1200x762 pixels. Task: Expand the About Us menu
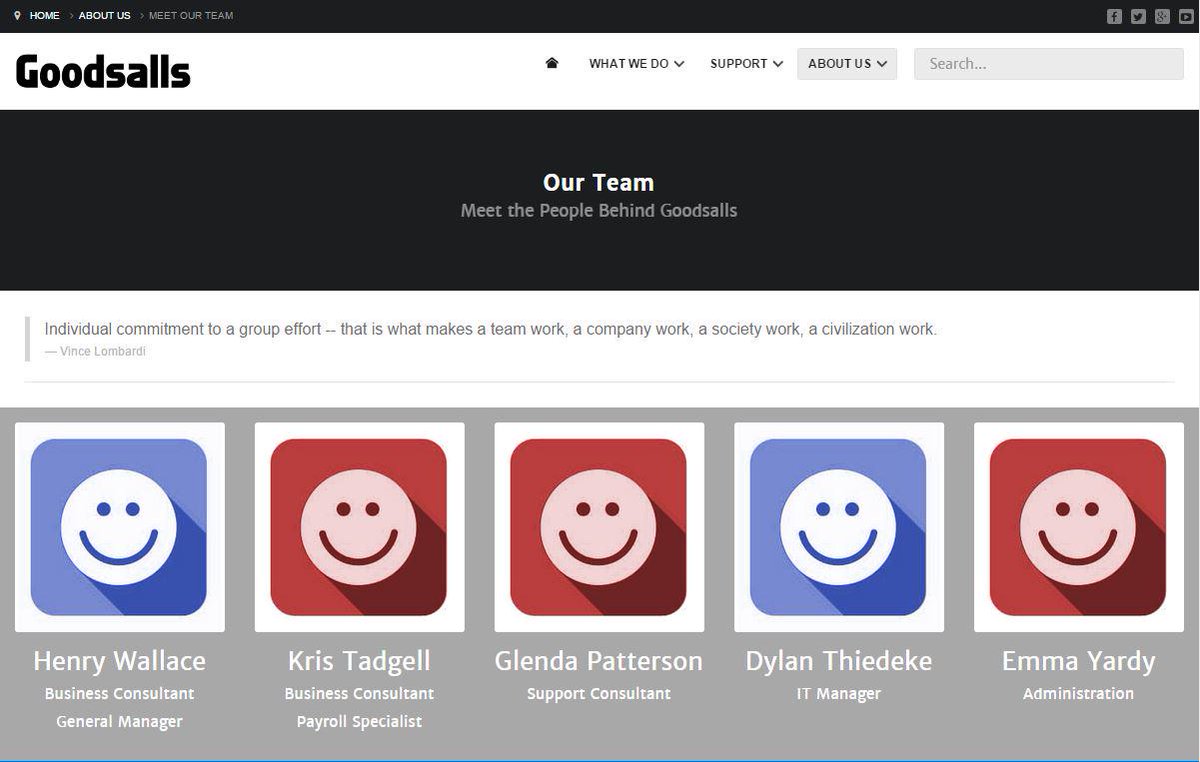click(x=847, y=63)
